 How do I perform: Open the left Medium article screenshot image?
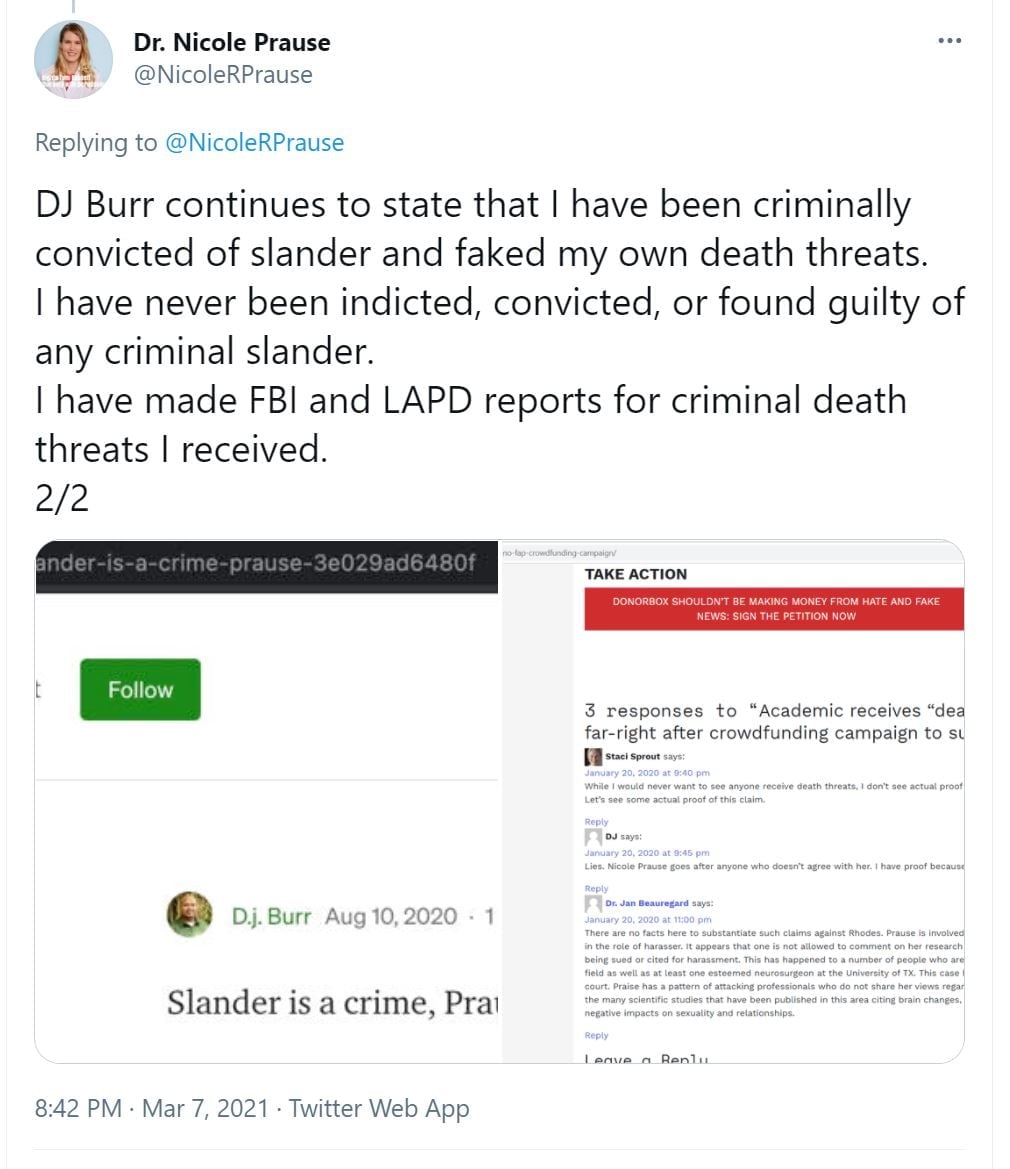(x=267, y=800)
